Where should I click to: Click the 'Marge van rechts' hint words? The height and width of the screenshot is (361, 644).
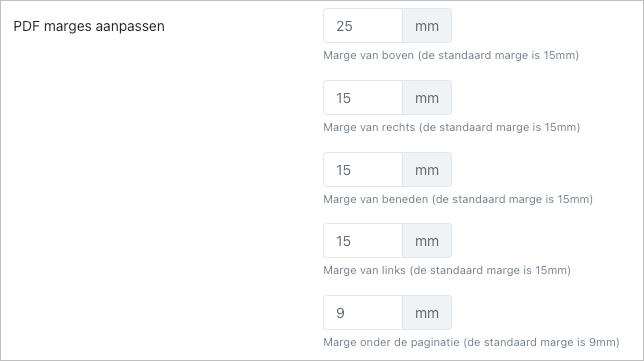click(369, 127)
